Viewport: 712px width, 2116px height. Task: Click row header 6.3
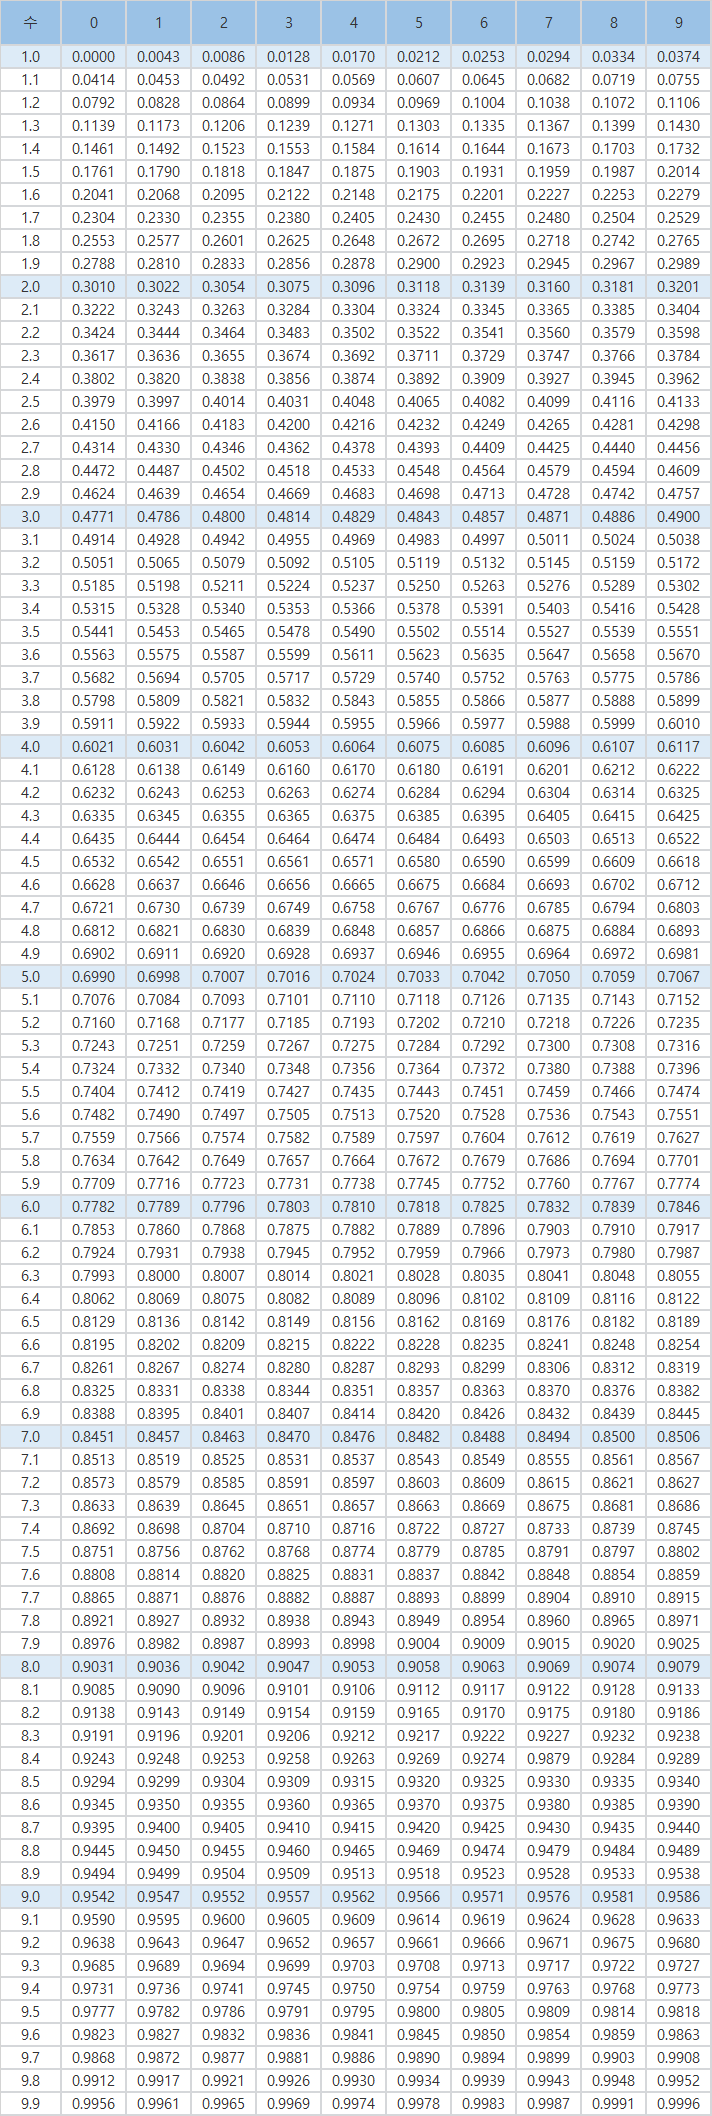31,1276
